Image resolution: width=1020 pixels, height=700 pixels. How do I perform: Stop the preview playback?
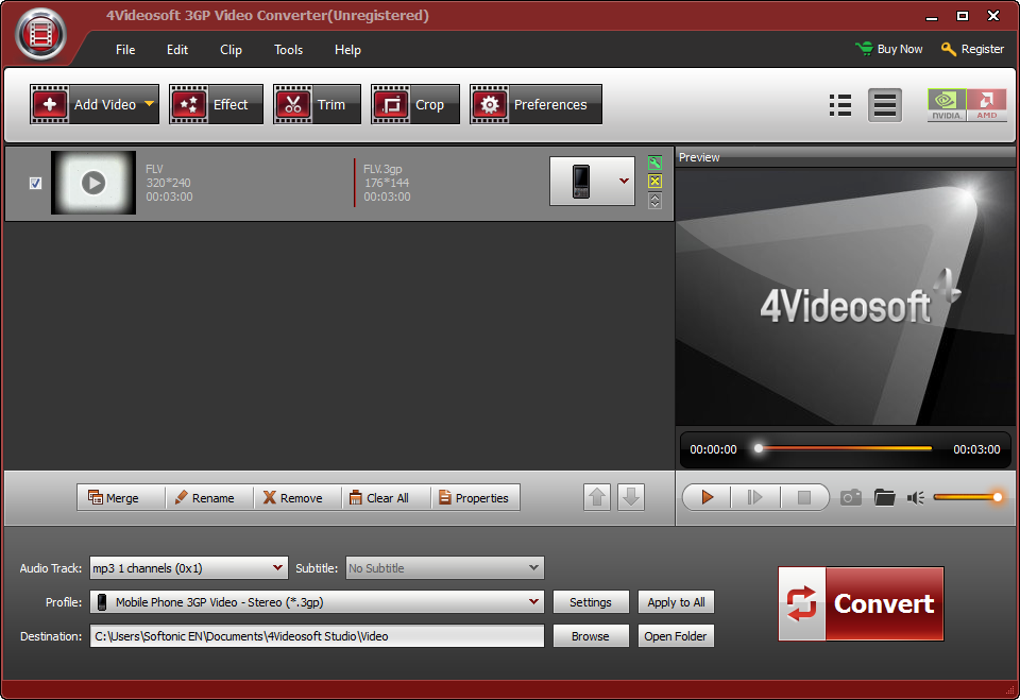coord(804,498)
